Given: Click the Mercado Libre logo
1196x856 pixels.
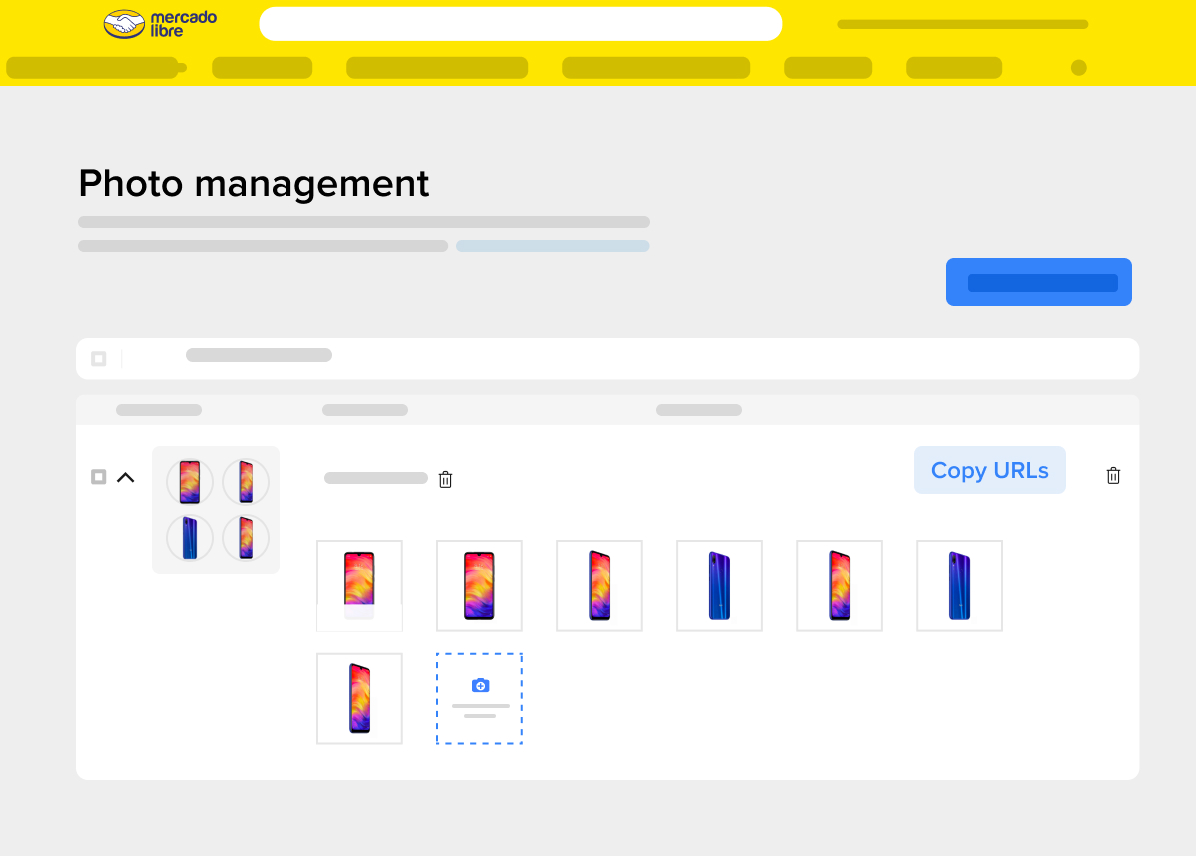Looking at the screenshot, I should pos(160,24).
